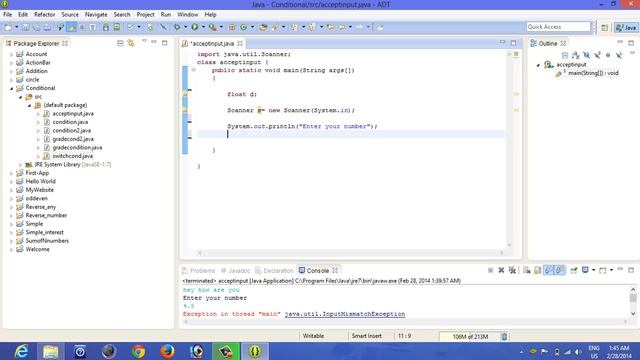The image size is (640, 360).
Task: Click Display Selected Console icon
Action: coord(585,270)
